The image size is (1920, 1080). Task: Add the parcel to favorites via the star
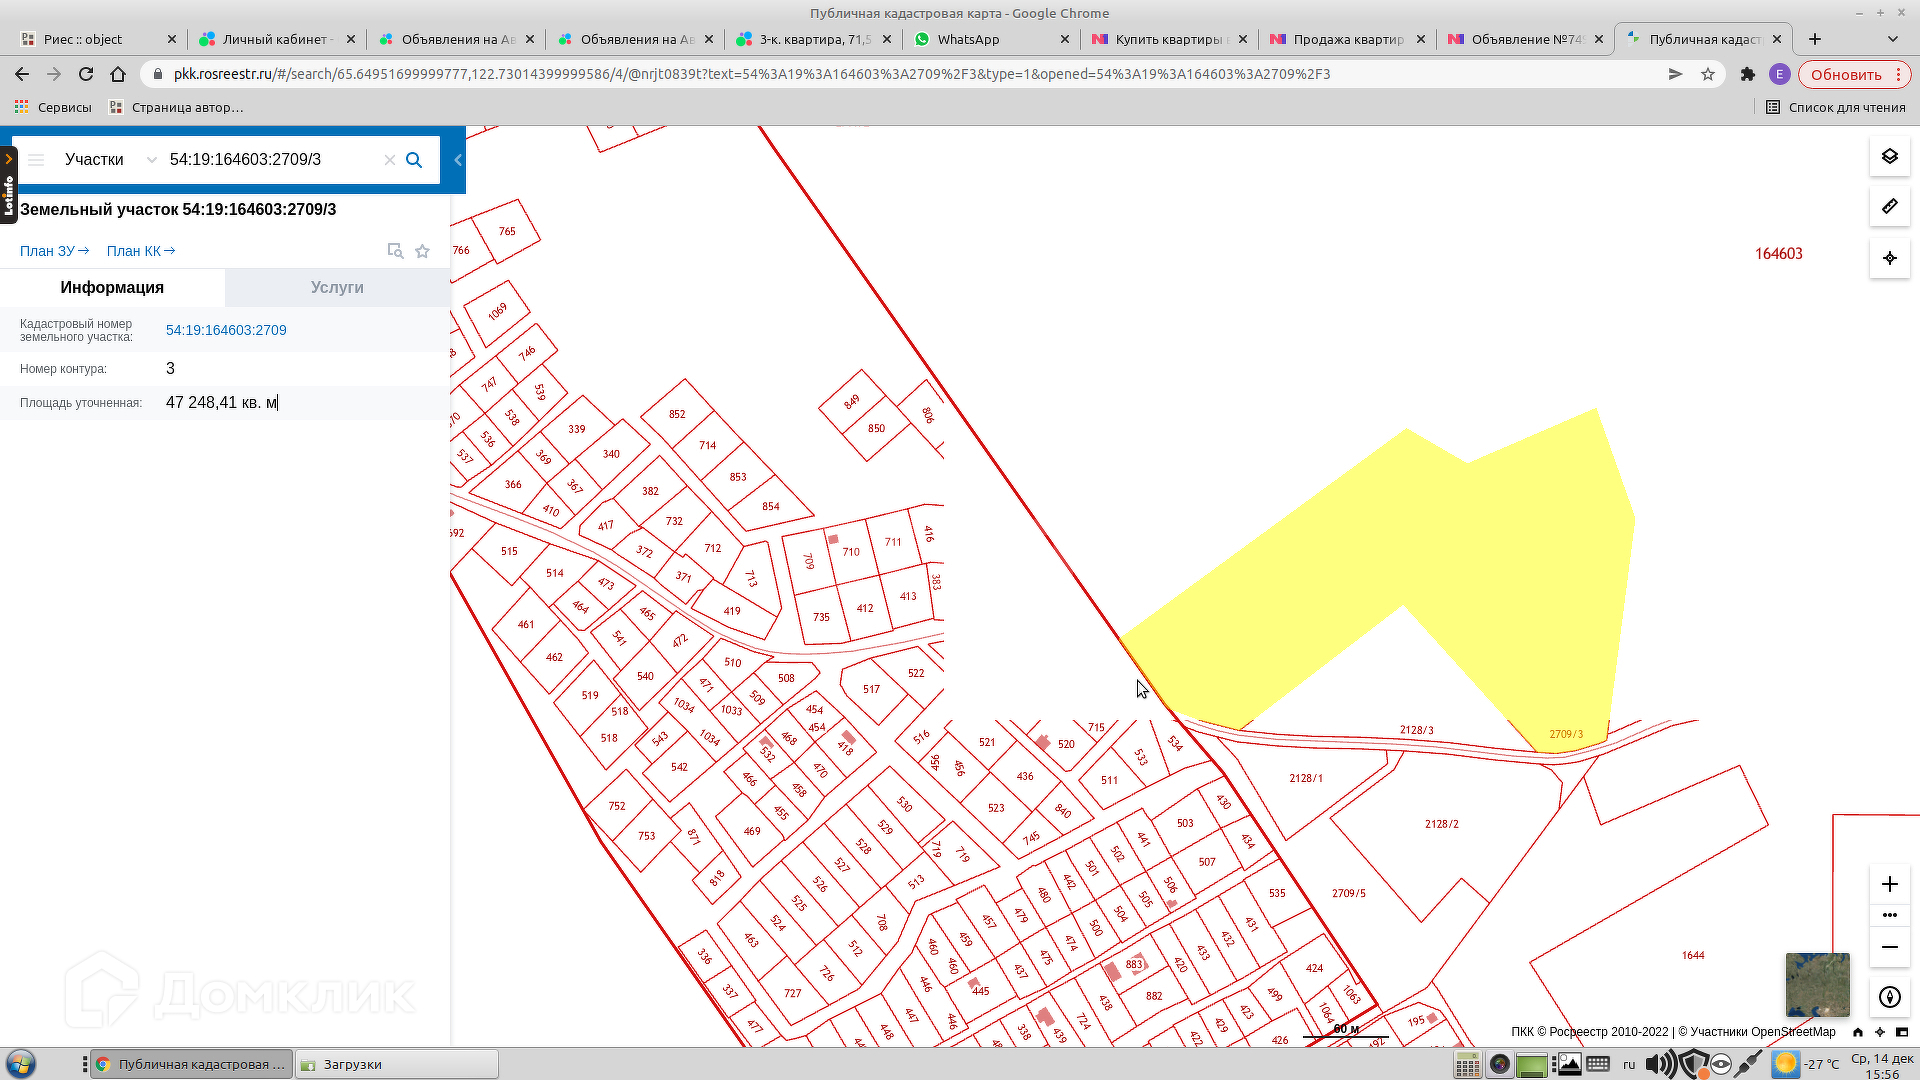point(423,251)
